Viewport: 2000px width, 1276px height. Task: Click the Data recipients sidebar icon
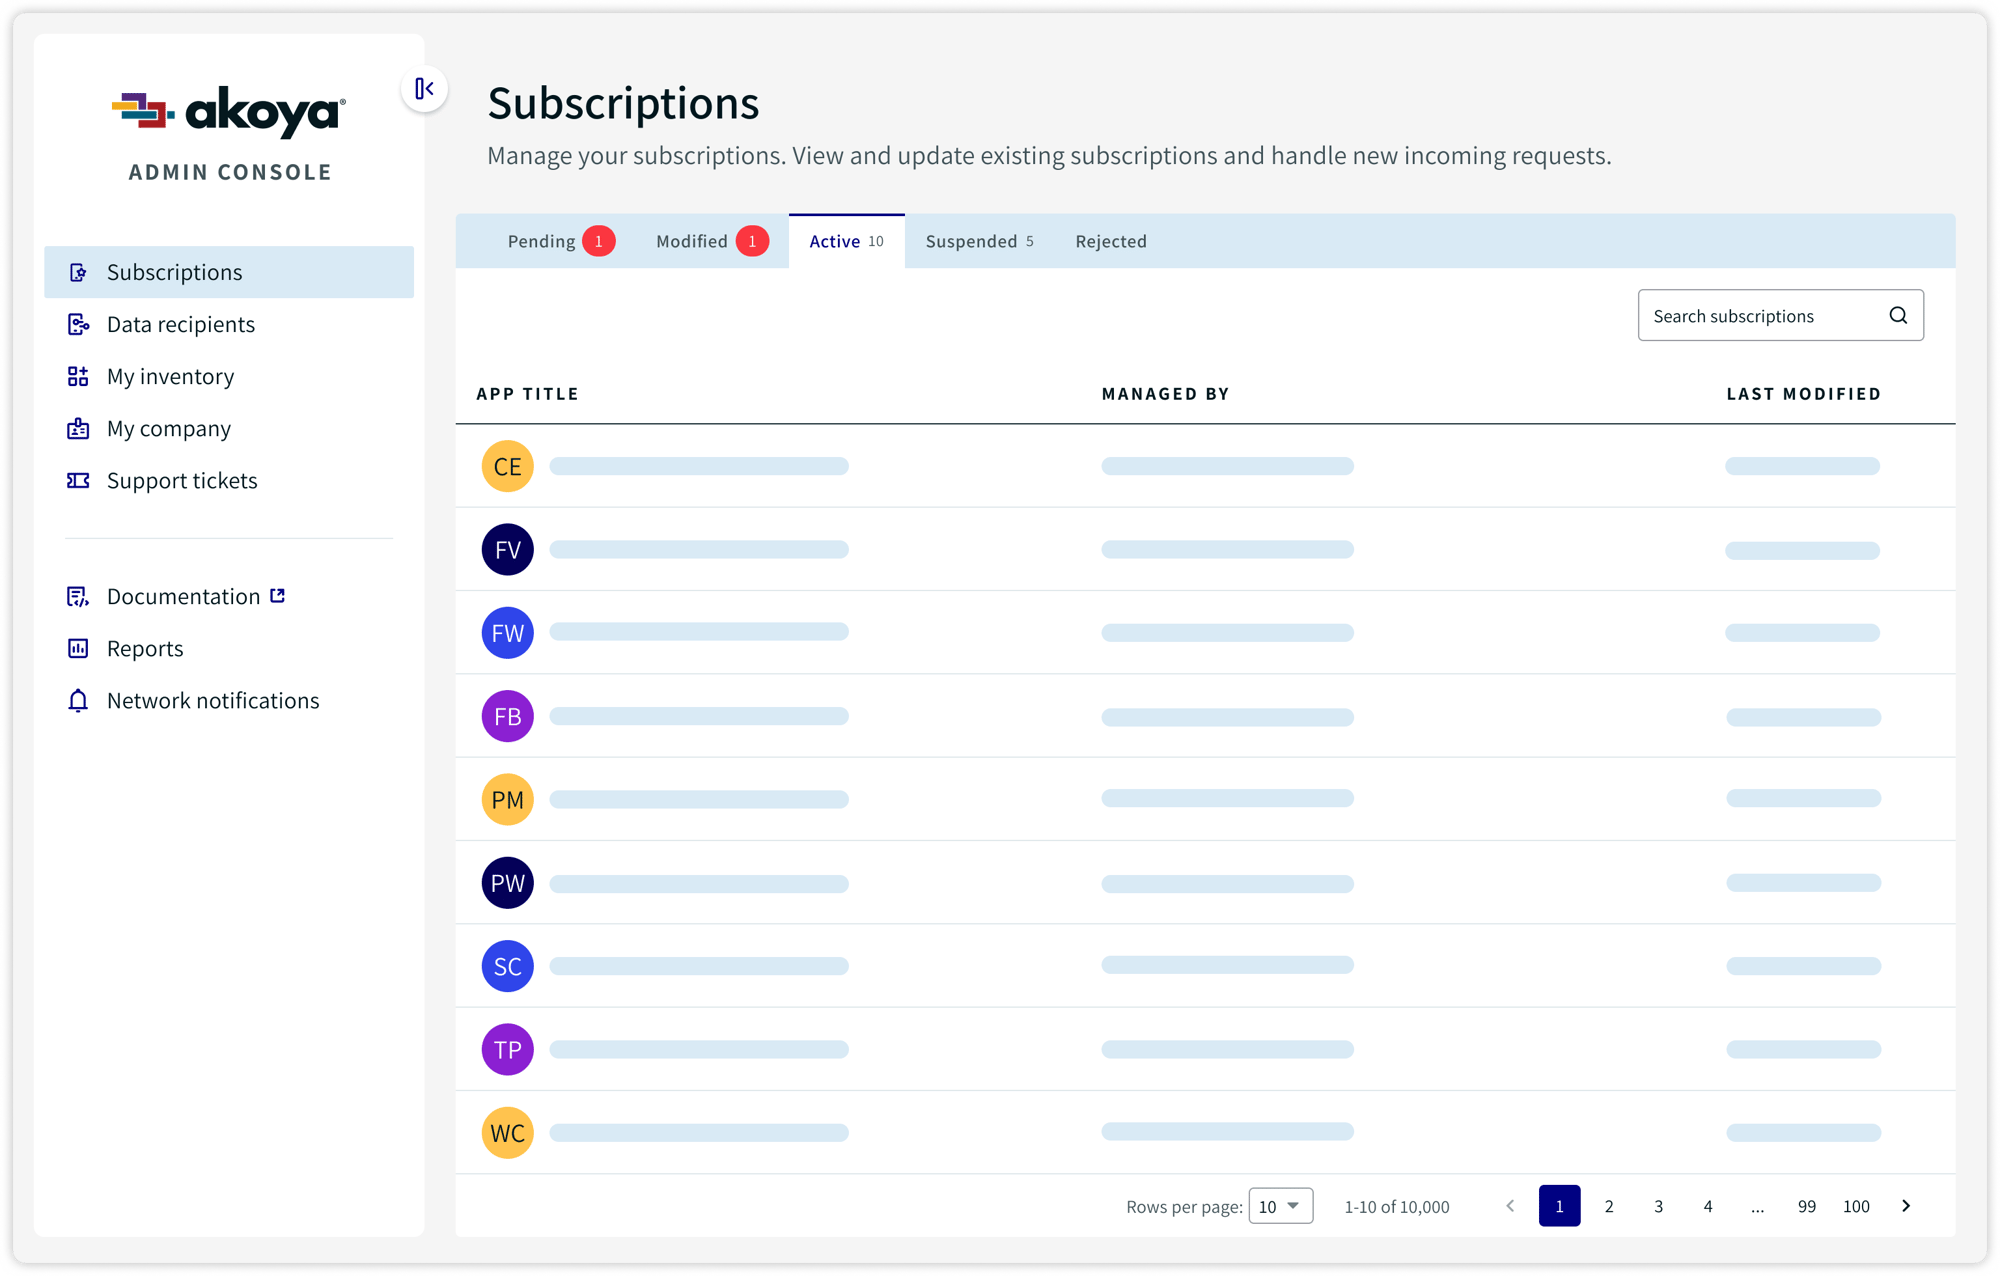point(79,324)
